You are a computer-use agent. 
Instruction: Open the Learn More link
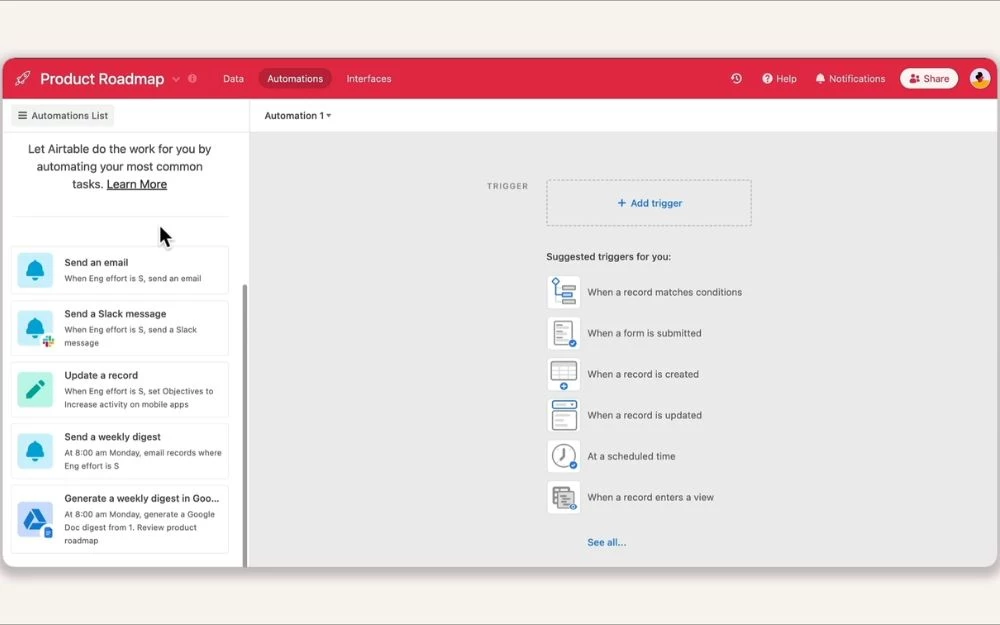137,184
